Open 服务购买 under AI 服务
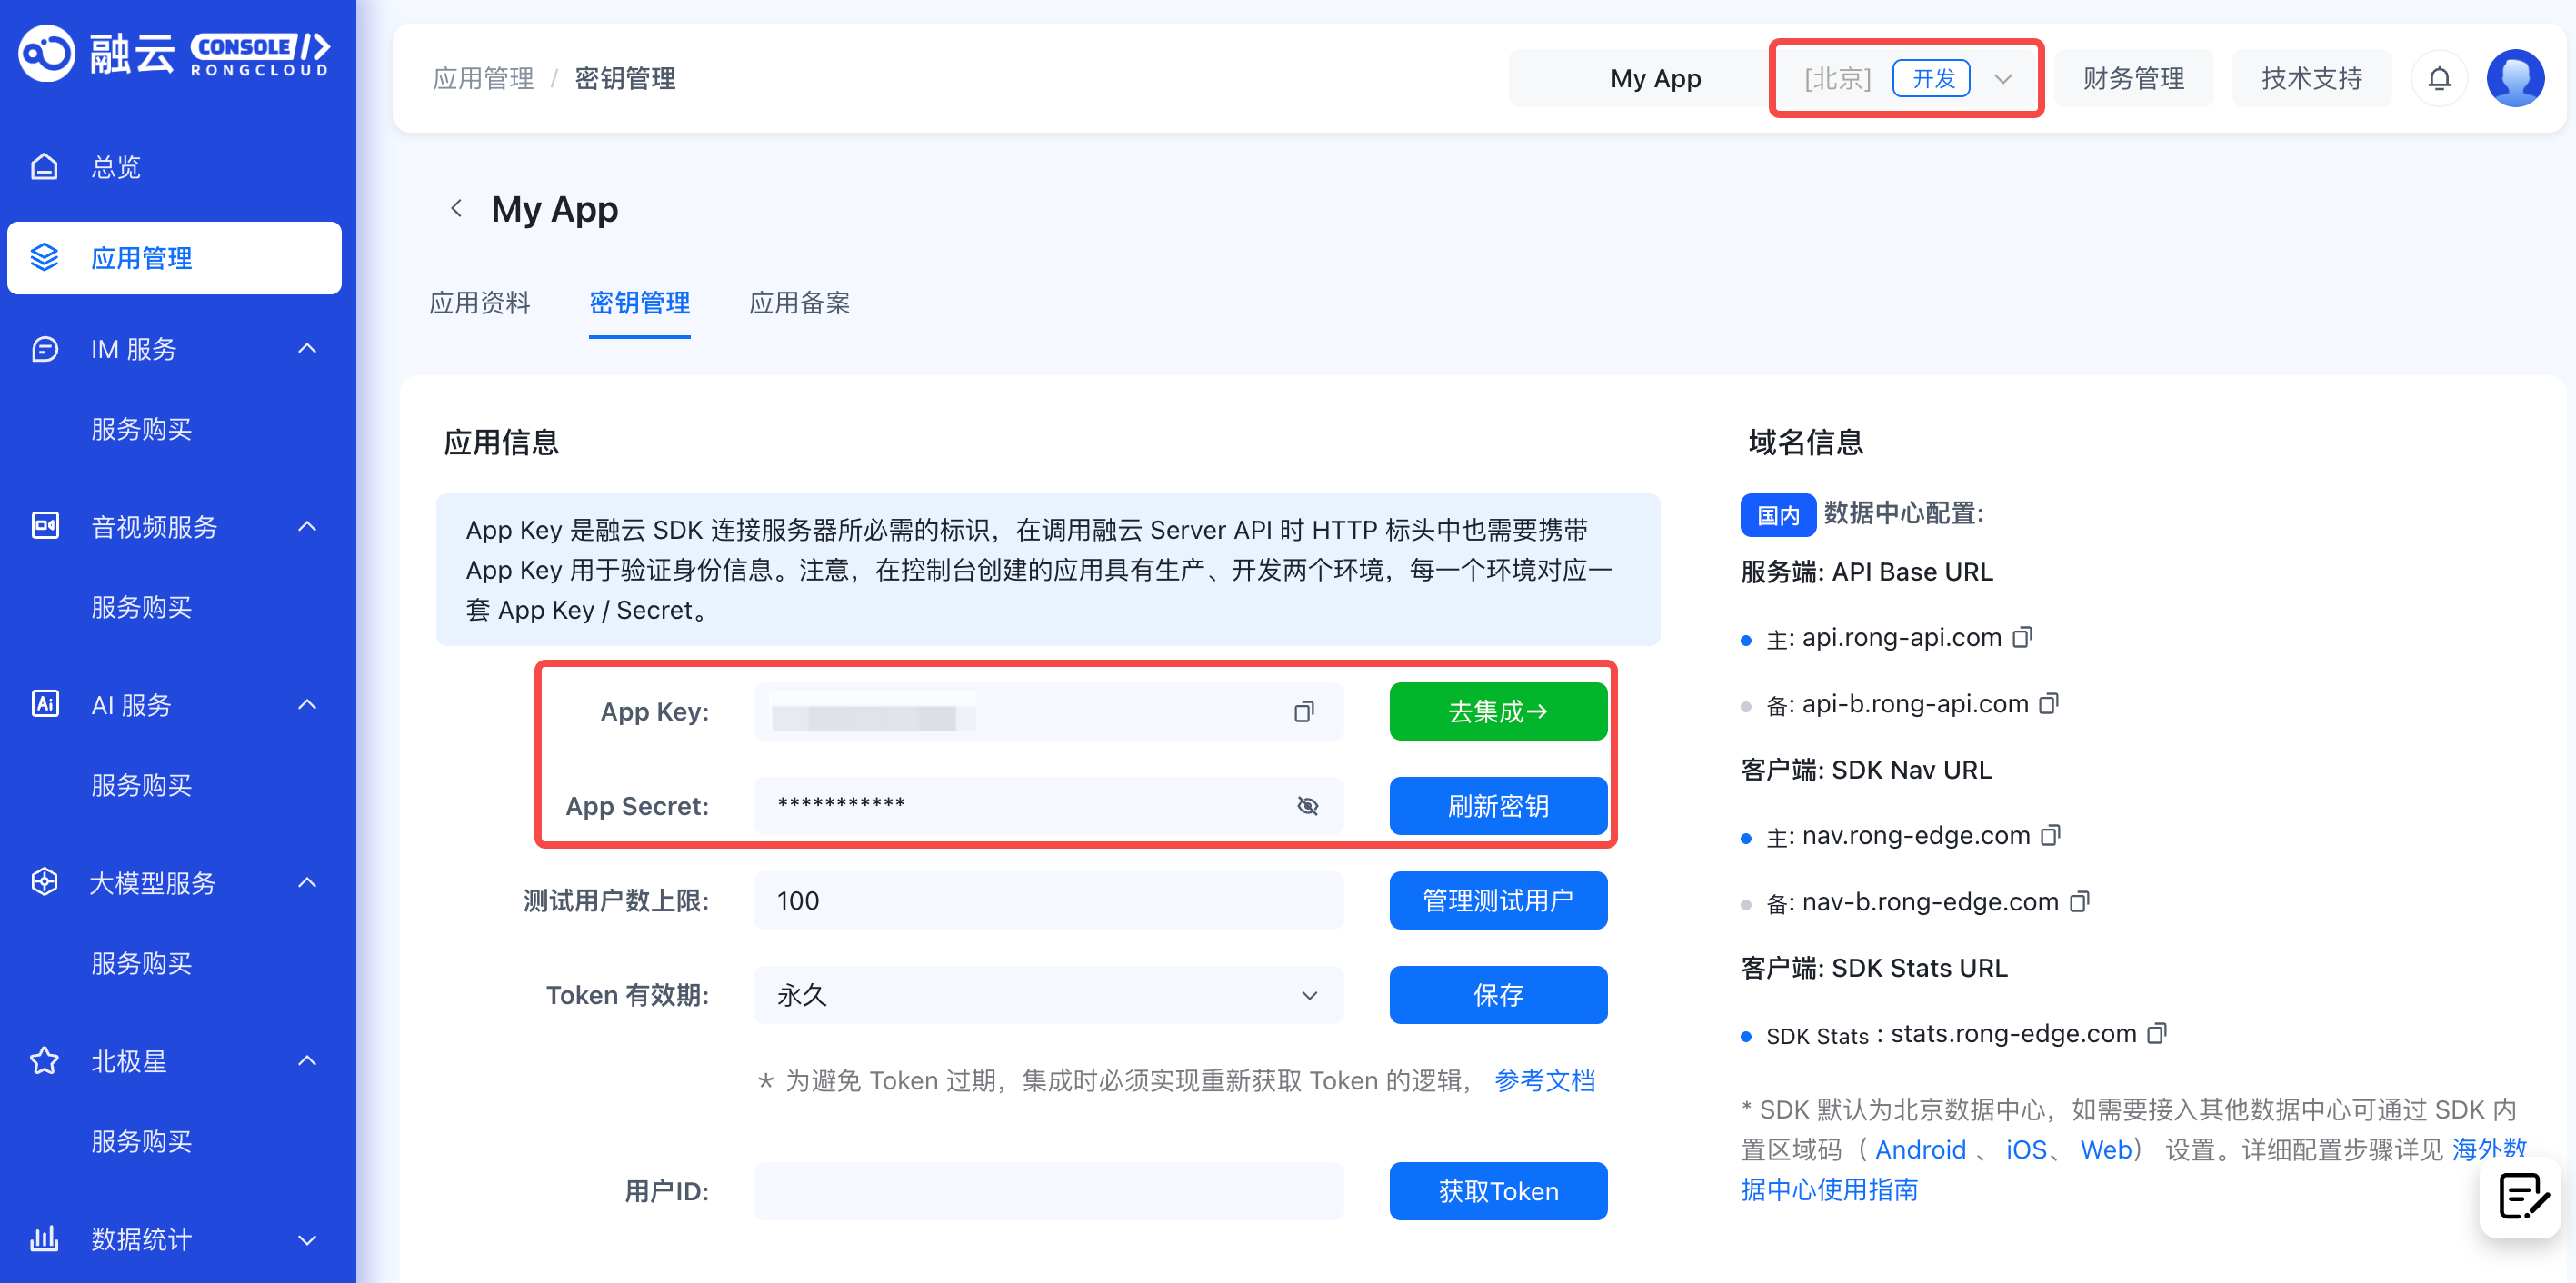This screenshot has width=2576, height=1283. [x=141, y=785]
